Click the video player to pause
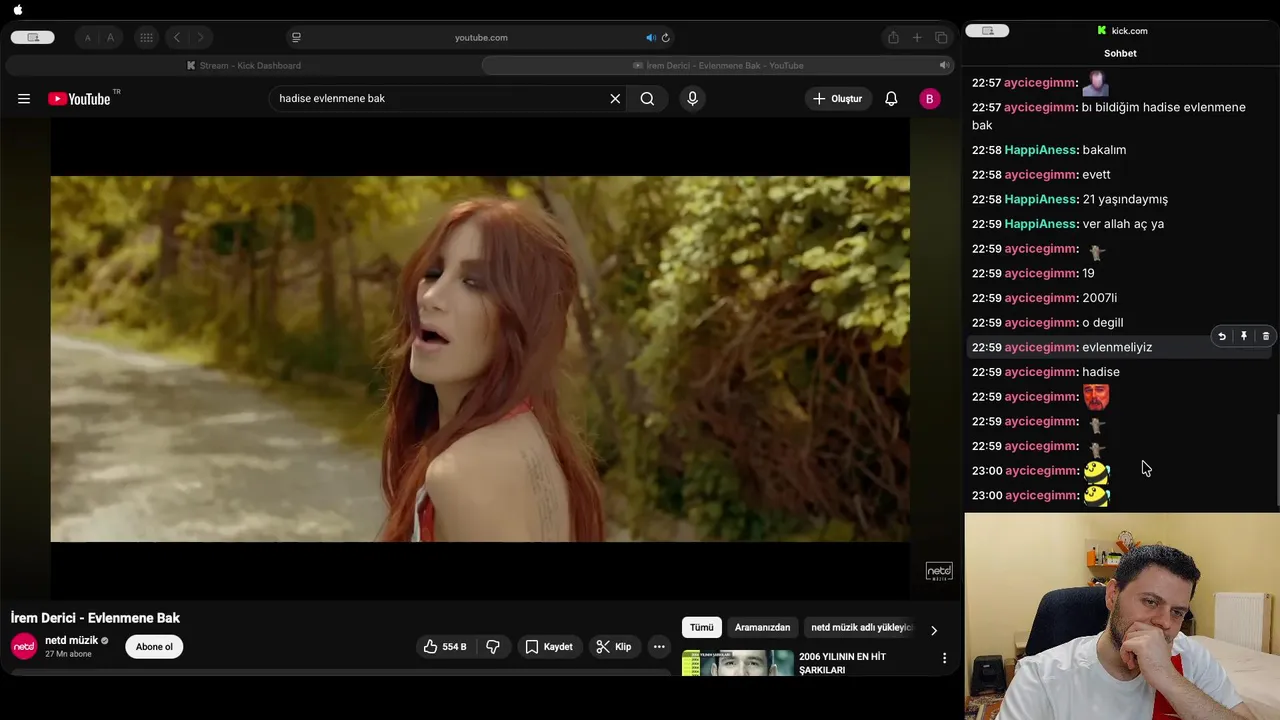The width and height of the screenshot is (1280, 720). click(x=480, y=359)
